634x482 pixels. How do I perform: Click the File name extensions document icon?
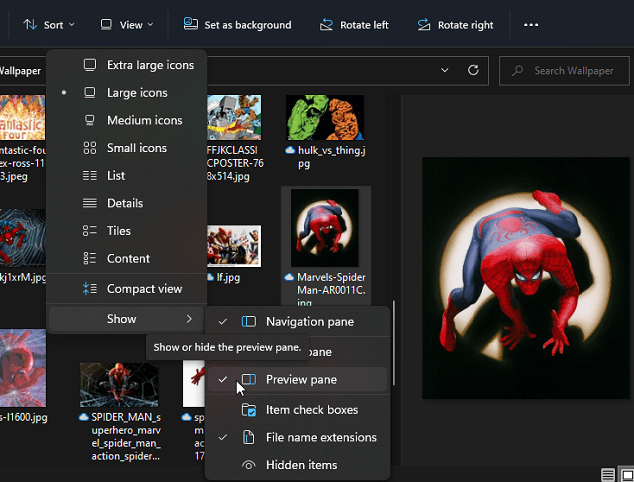(249, 438)
